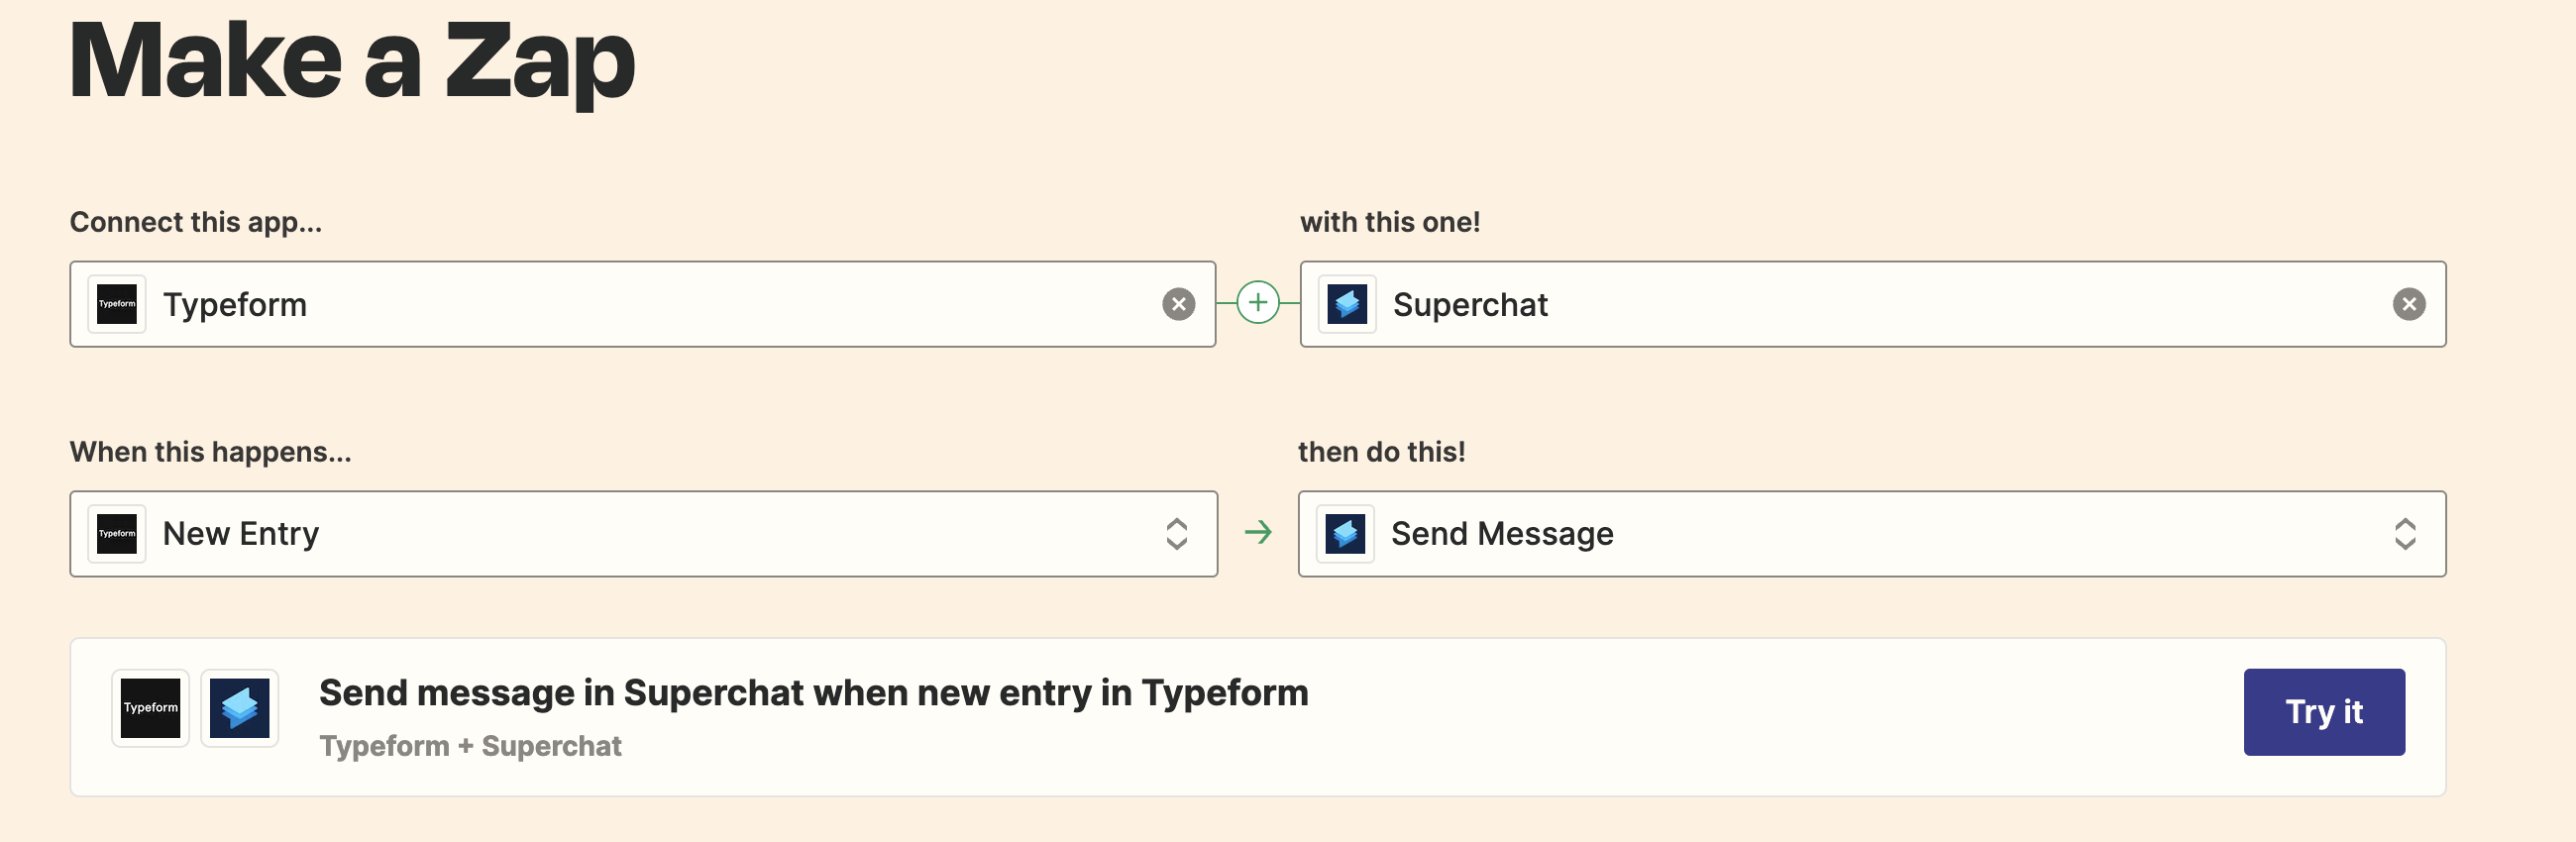This screenshot has height=842, width=2576.
Task: Expand action list via the Send Message chevrons
Action: click(x=2405, y=534)
